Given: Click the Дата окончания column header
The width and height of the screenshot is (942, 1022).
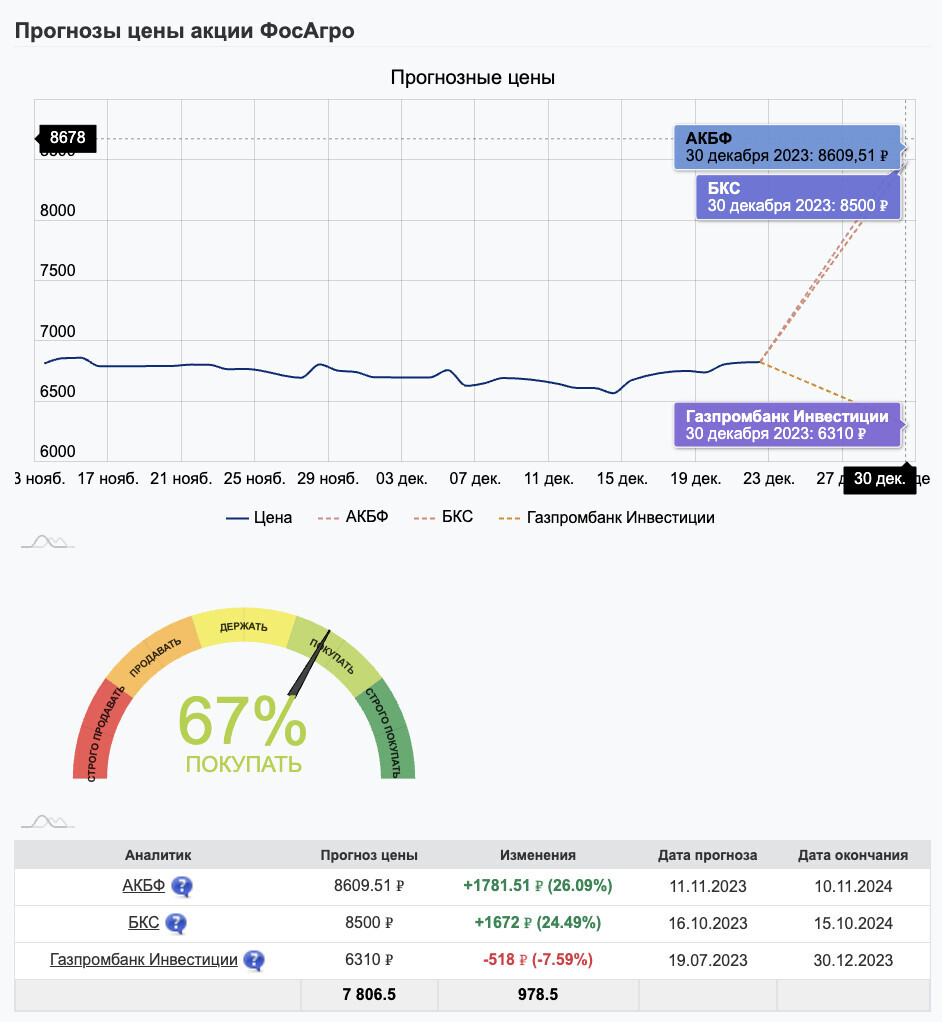Looking at the screenshot, I should point(853,855).
